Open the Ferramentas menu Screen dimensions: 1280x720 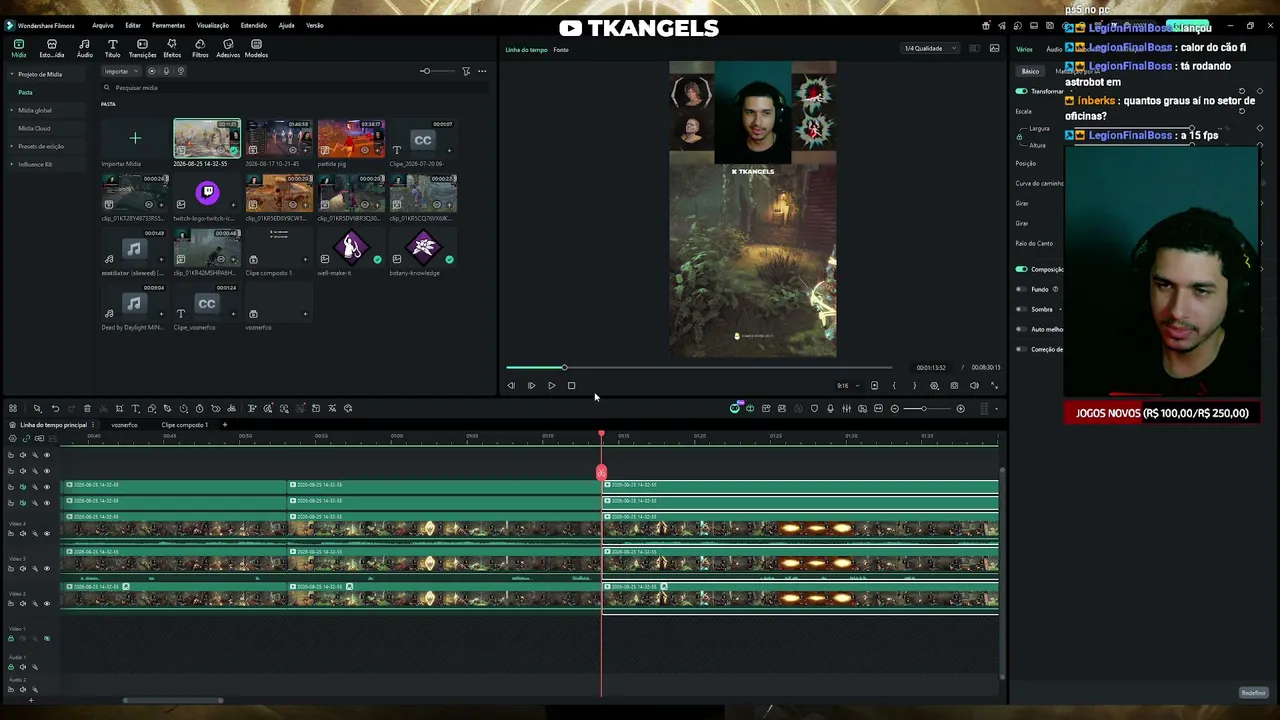pyautogui.click(x=168, y=25)
